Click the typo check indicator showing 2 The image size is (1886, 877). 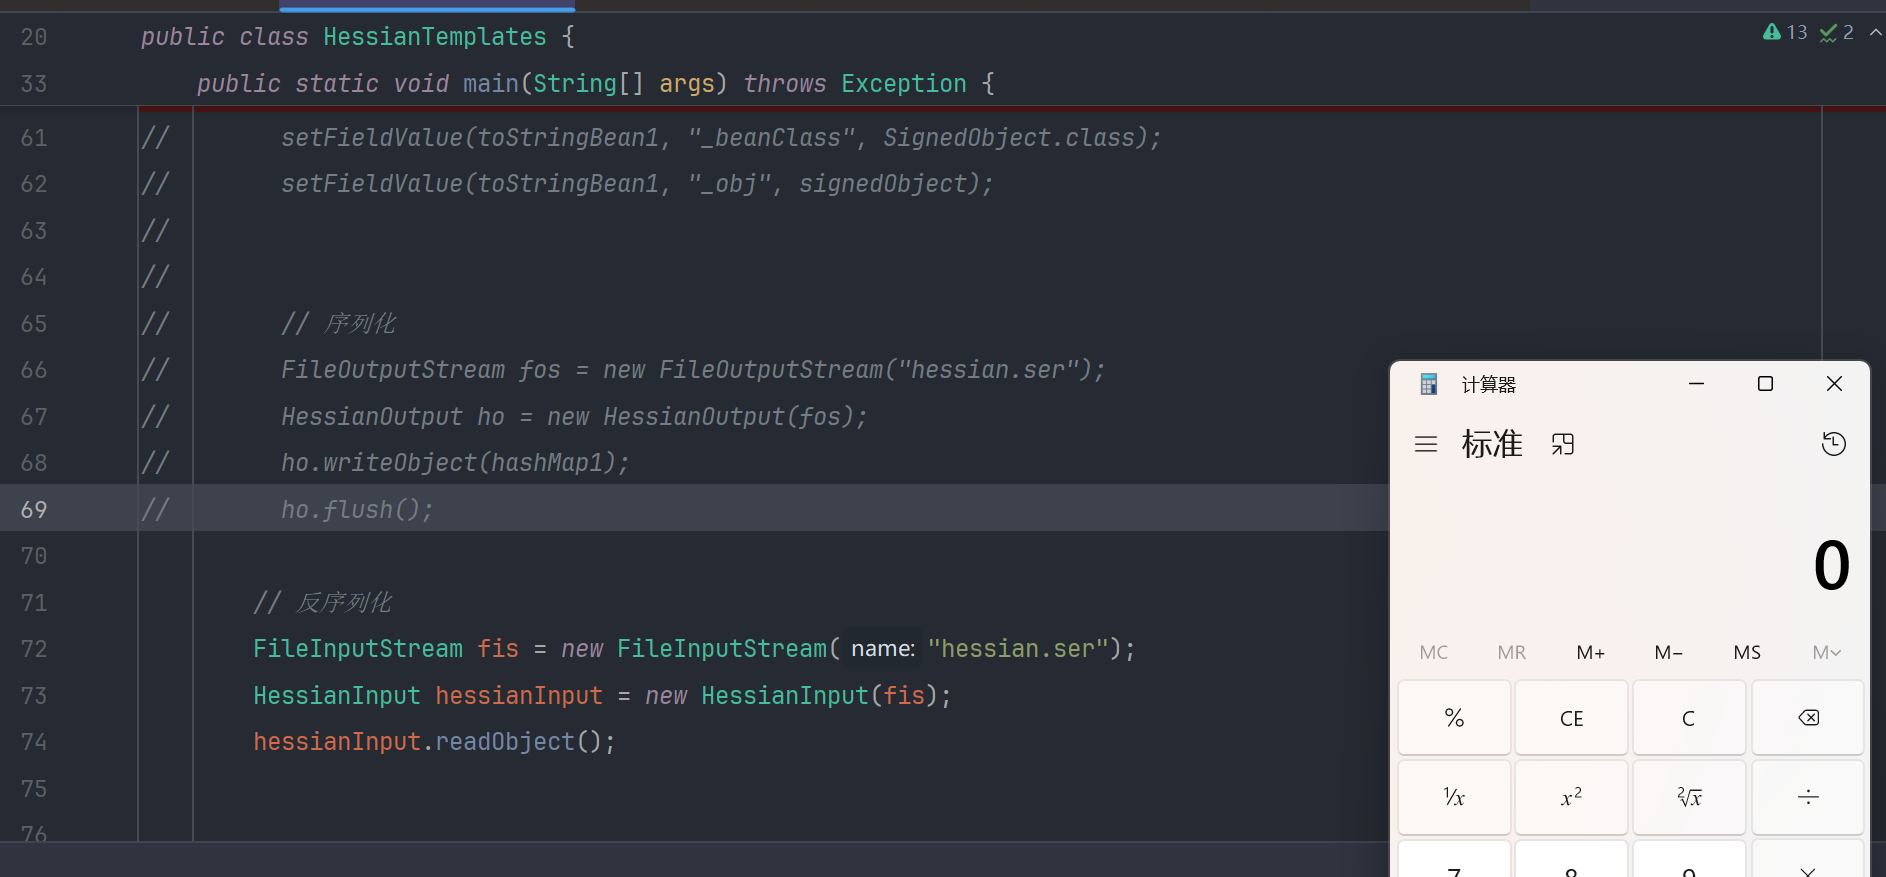pyautogui.click(x=1837, y=32)
